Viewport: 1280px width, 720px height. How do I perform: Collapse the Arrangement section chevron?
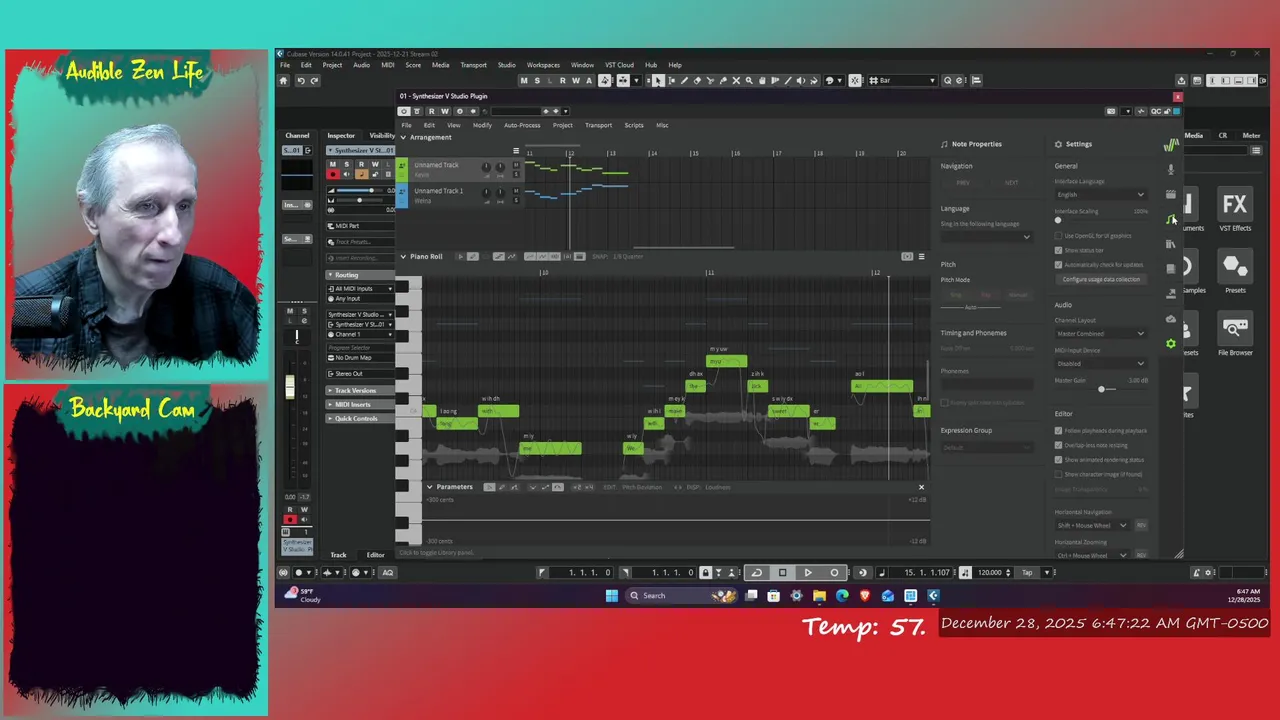(403, 138)
